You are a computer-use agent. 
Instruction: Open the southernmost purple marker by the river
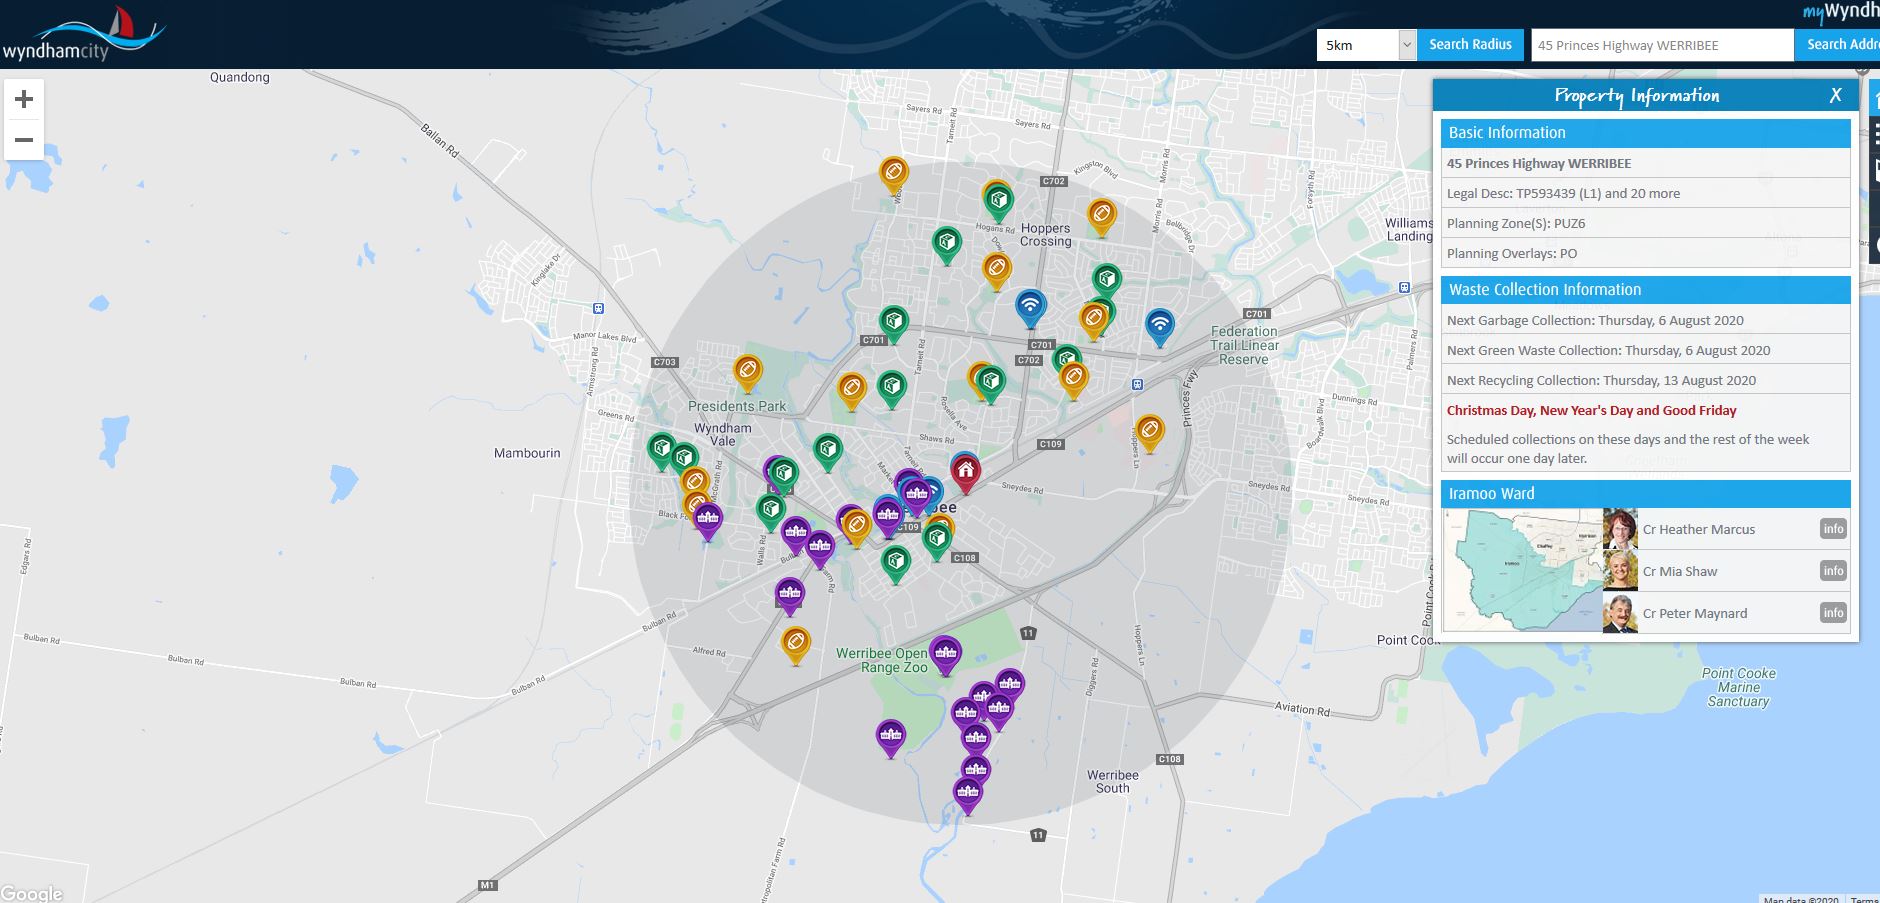pyautogui.click(x=967, y=796)
